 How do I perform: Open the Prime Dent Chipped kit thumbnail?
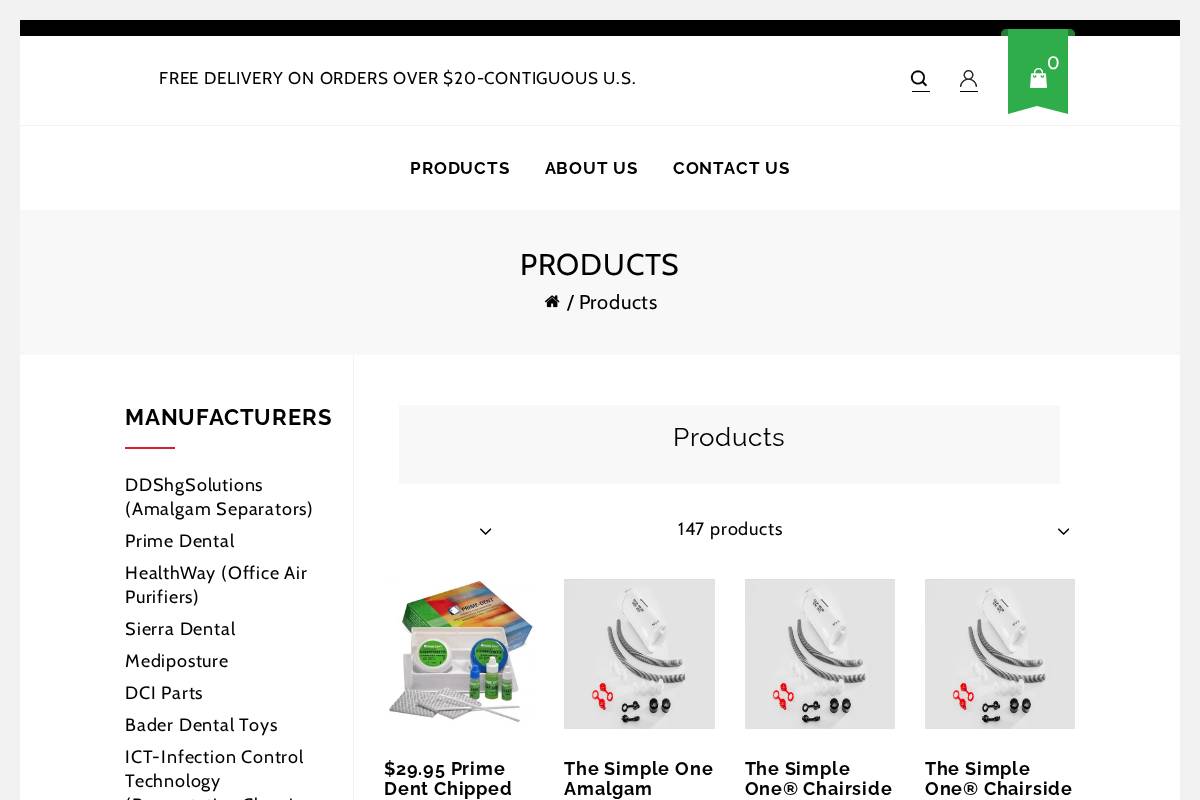[459, 653]
